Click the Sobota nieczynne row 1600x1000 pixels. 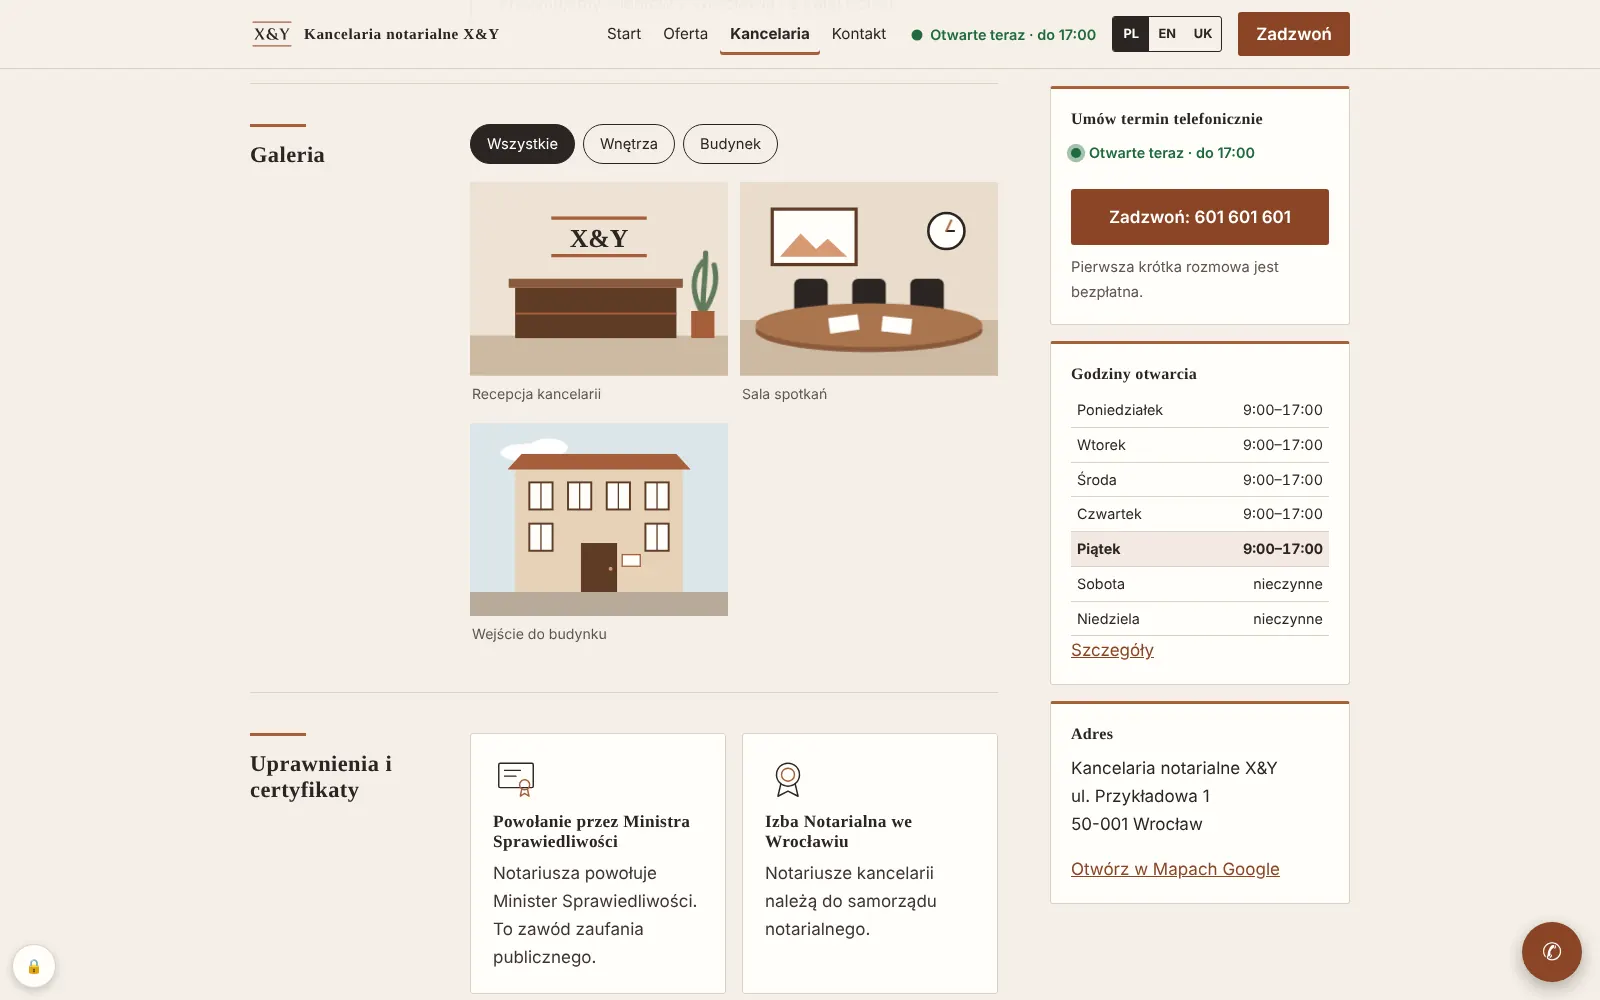click(1200, 584)
